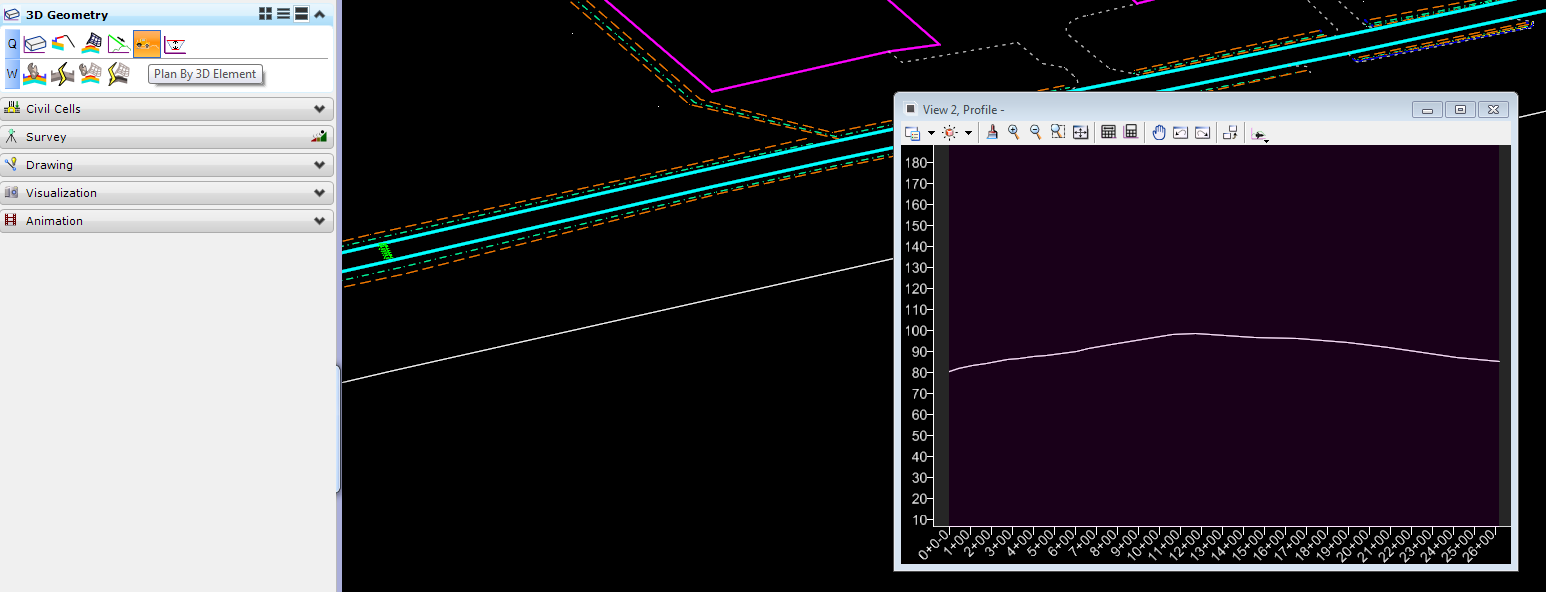The image size is (1546, 592).
Task: Click the View Next icon
Action: tap(1203, 132)
